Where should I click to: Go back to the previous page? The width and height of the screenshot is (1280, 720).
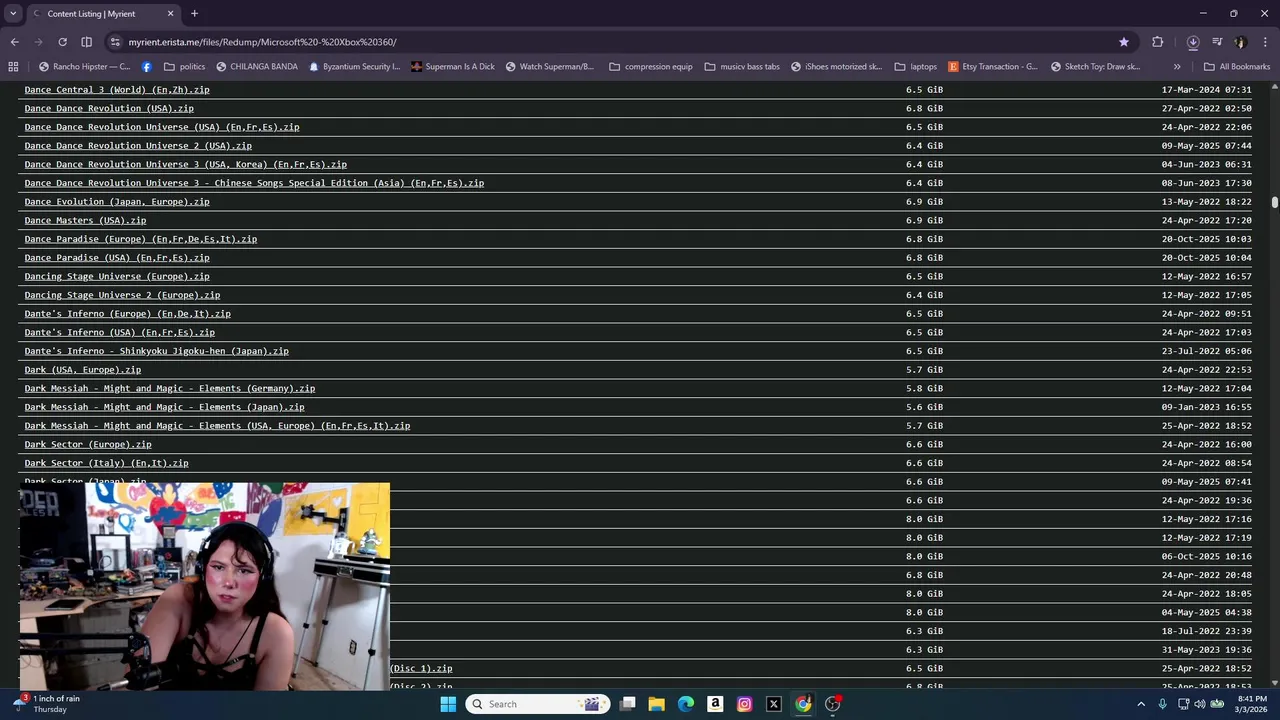(14, 42)
